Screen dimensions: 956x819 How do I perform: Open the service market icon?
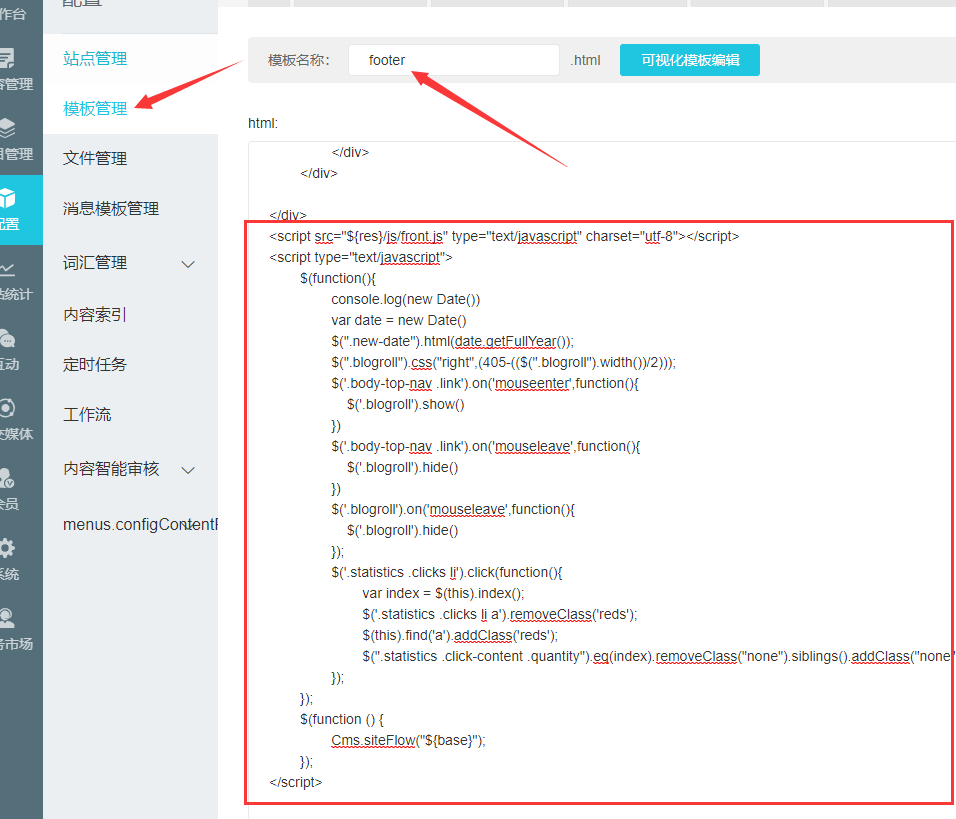pos(7,618)
